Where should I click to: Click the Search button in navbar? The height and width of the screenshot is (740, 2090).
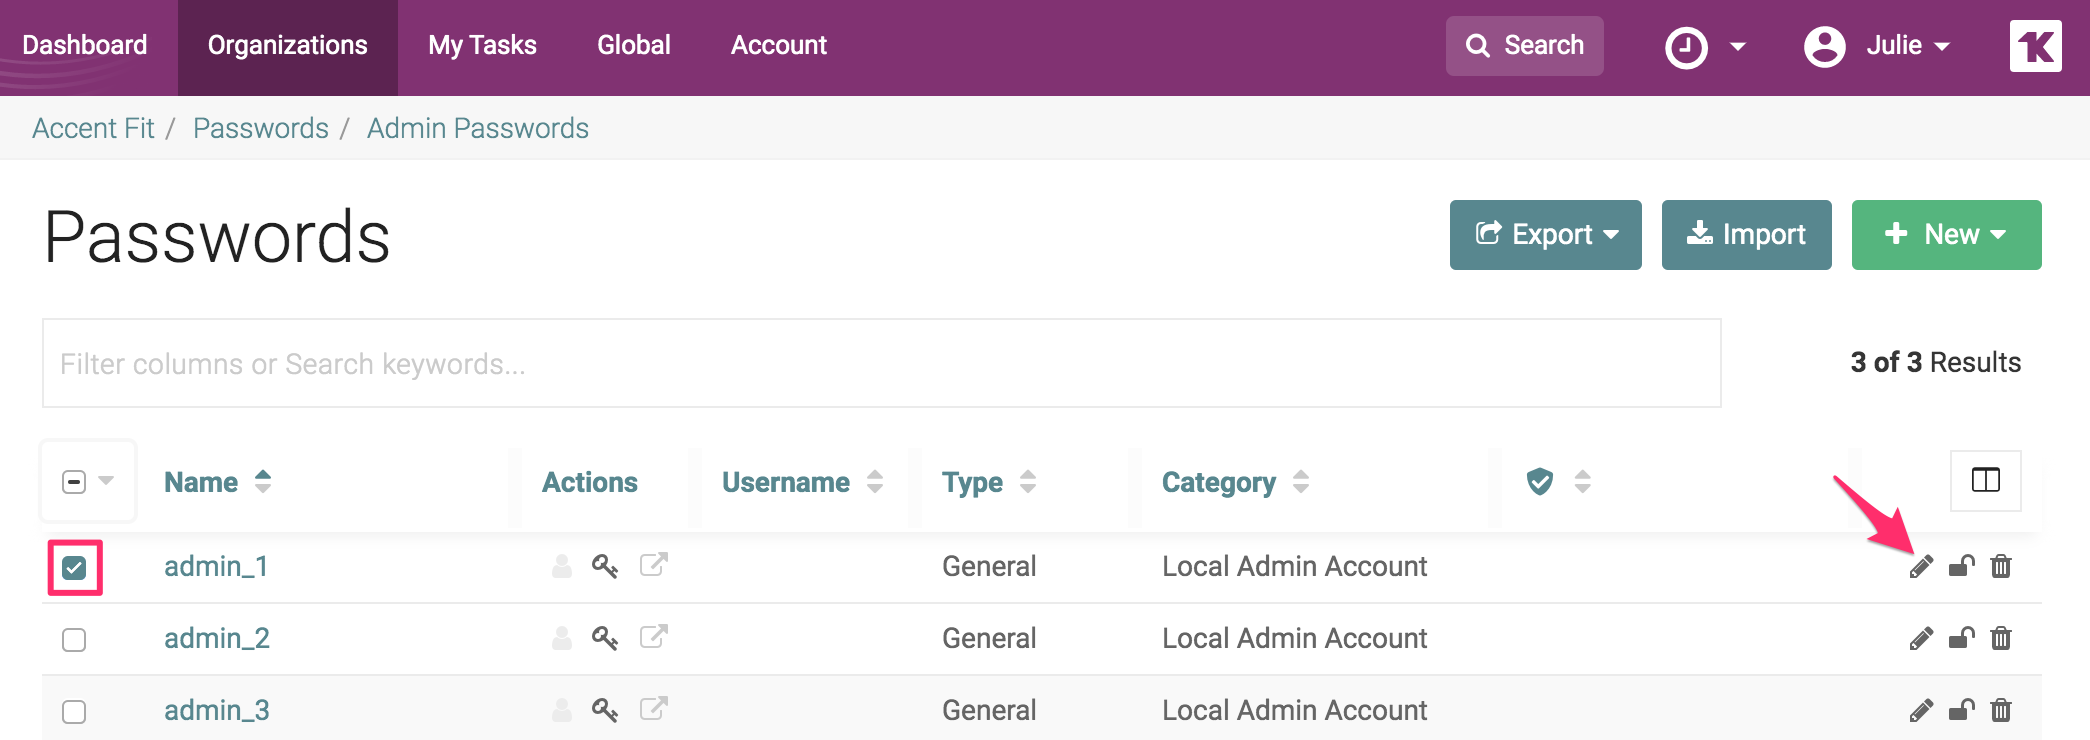[x=1525, y=46]
